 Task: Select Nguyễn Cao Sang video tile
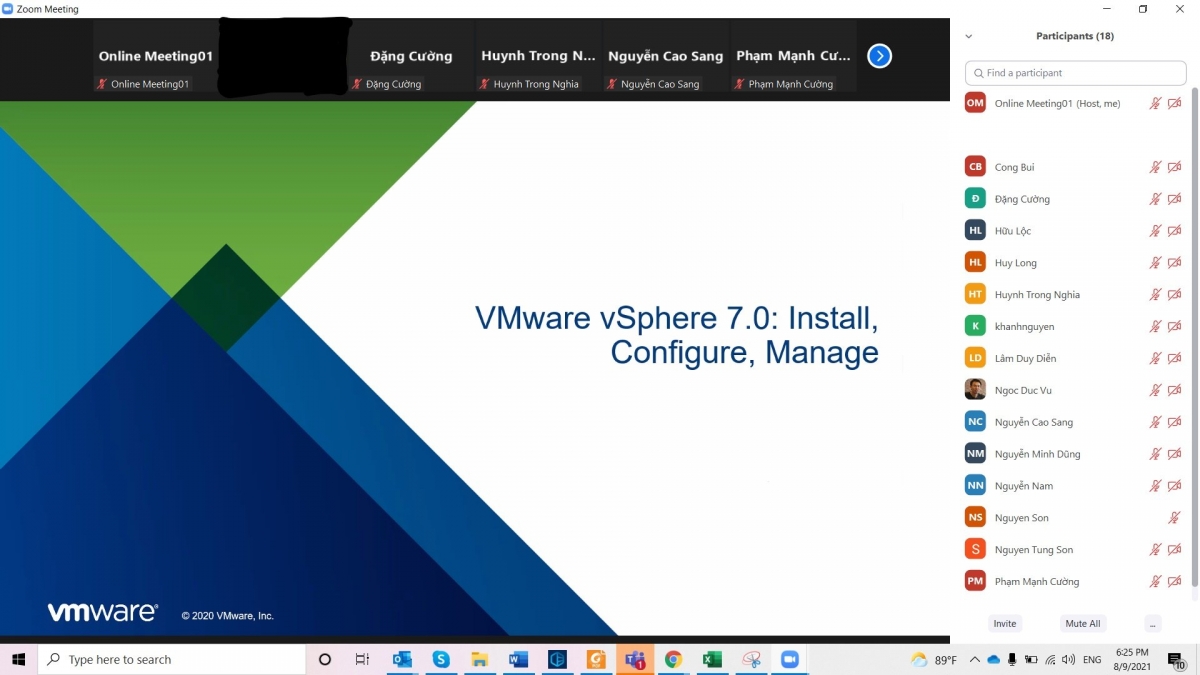pos(665,59)
